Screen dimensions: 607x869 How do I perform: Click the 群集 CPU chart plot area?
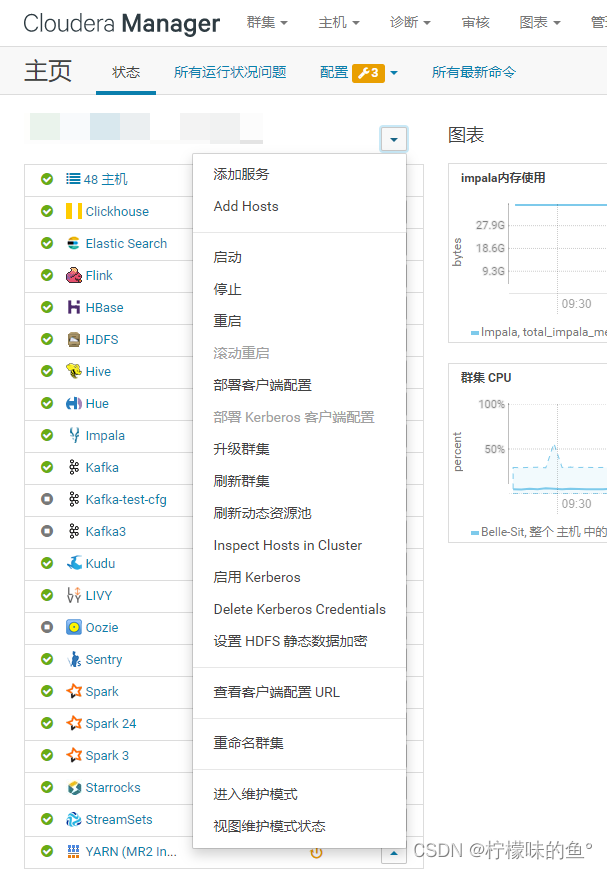(558, 449)
